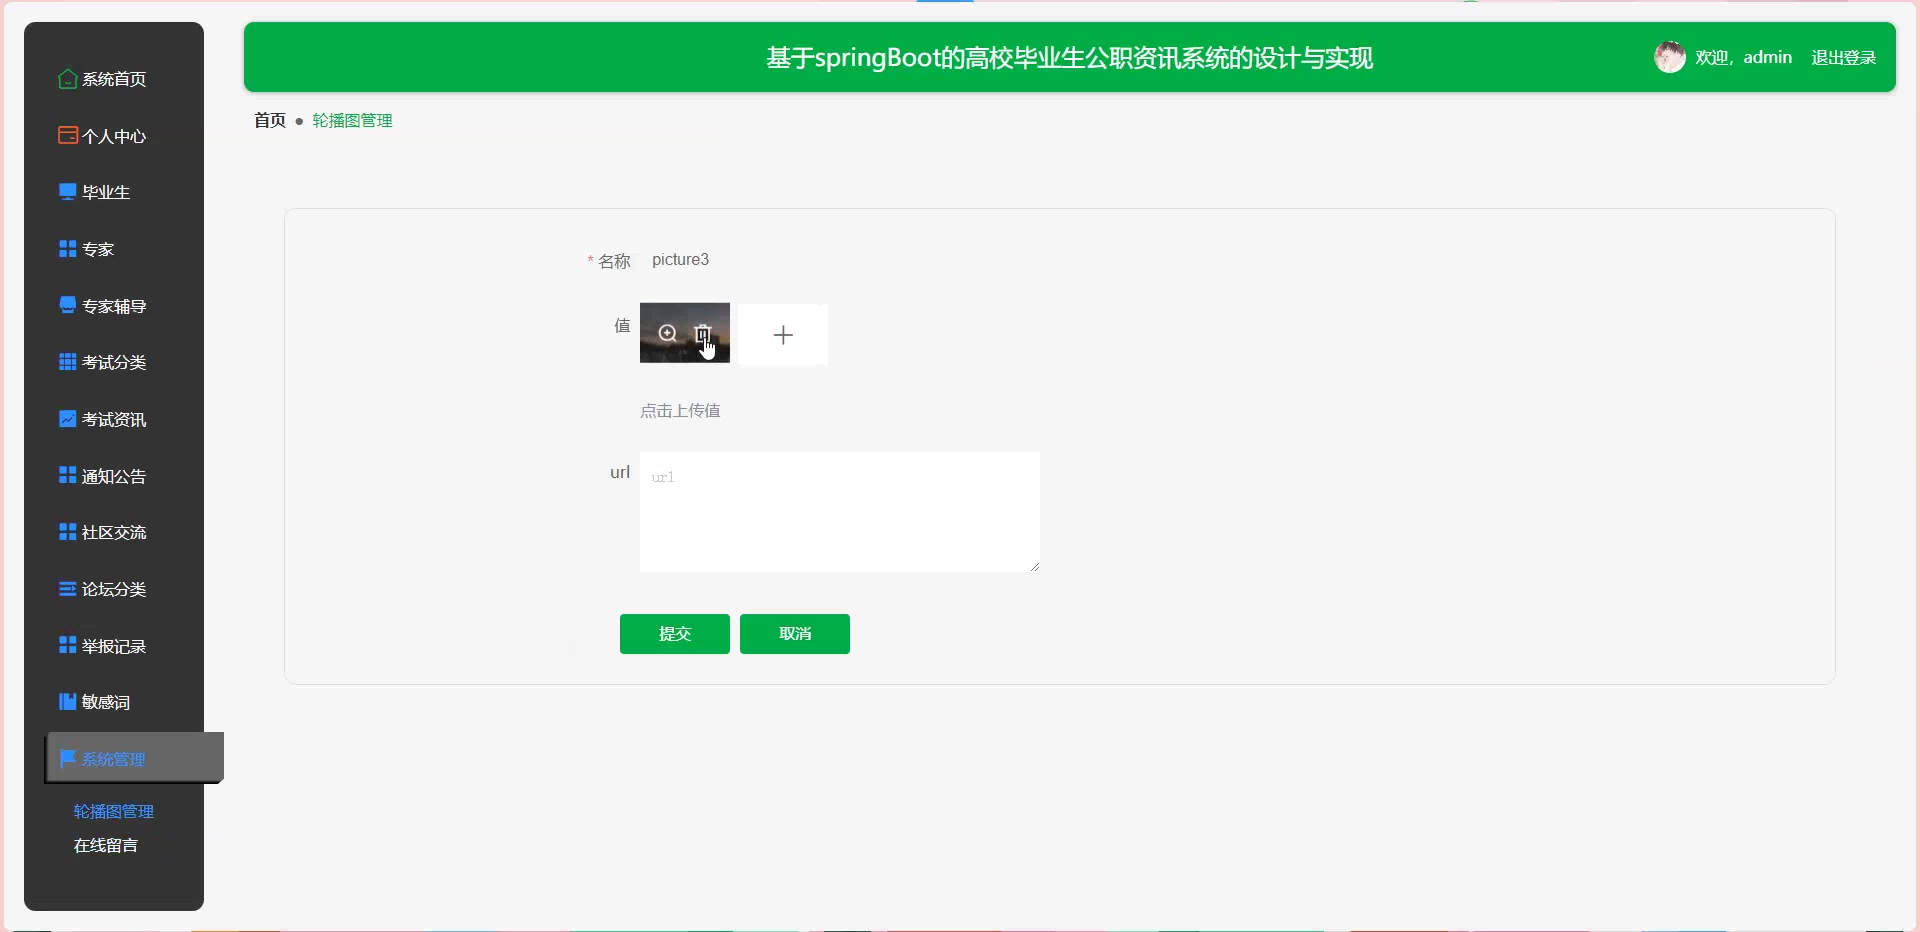
Task: Click the 点击上传值 hint text
Action: [x=680, y=410]
